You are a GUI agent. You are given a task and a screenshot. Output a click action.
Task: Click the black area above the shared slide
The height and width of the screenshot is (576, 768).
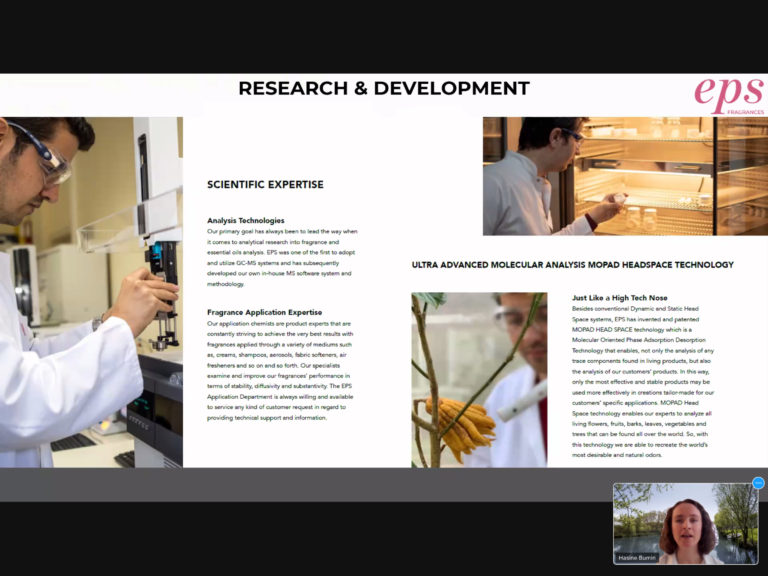coord(384,36)
